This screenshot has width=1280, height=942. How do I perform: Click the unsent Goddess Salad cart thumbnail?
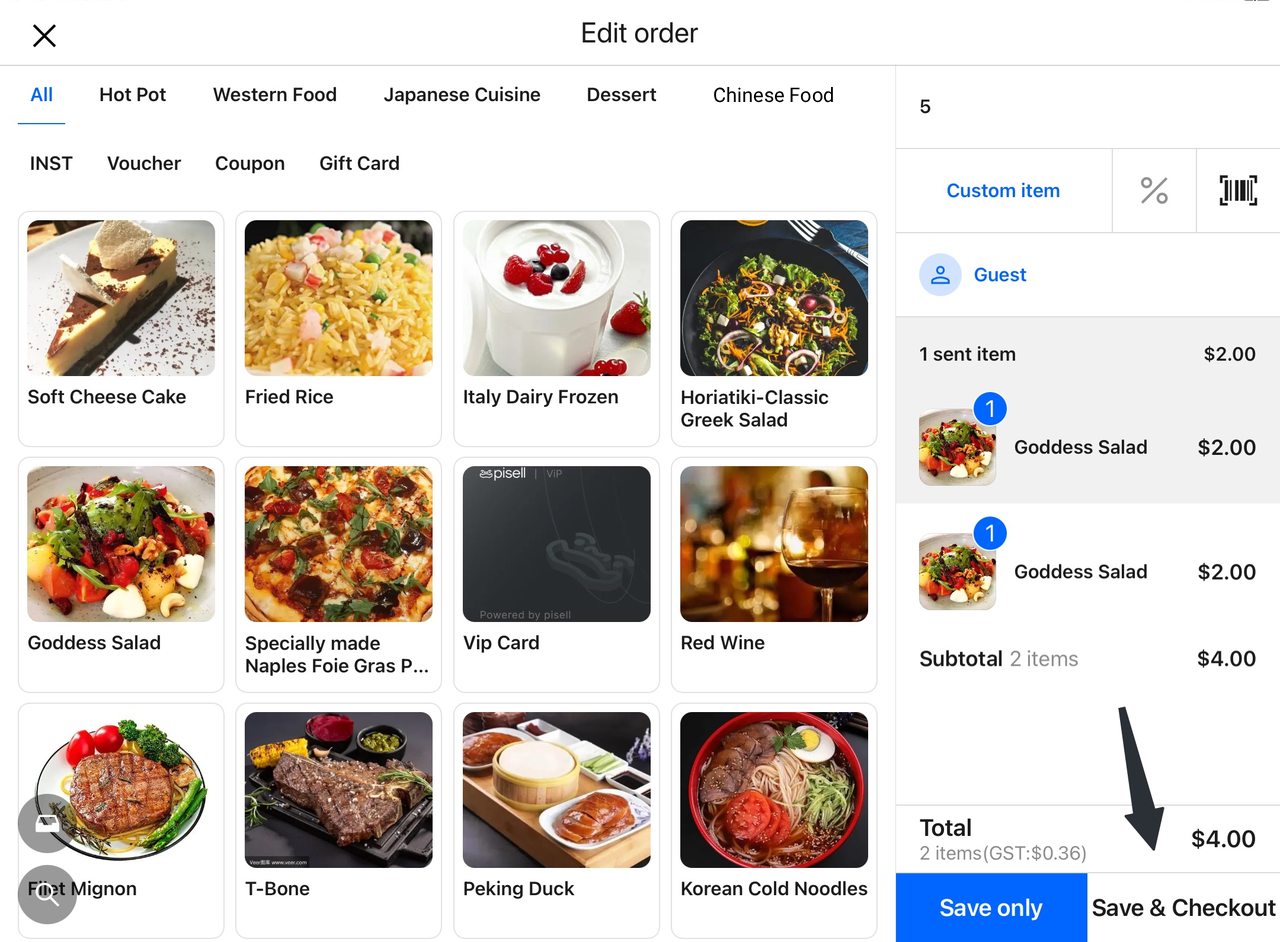click(x=957, y=572)
